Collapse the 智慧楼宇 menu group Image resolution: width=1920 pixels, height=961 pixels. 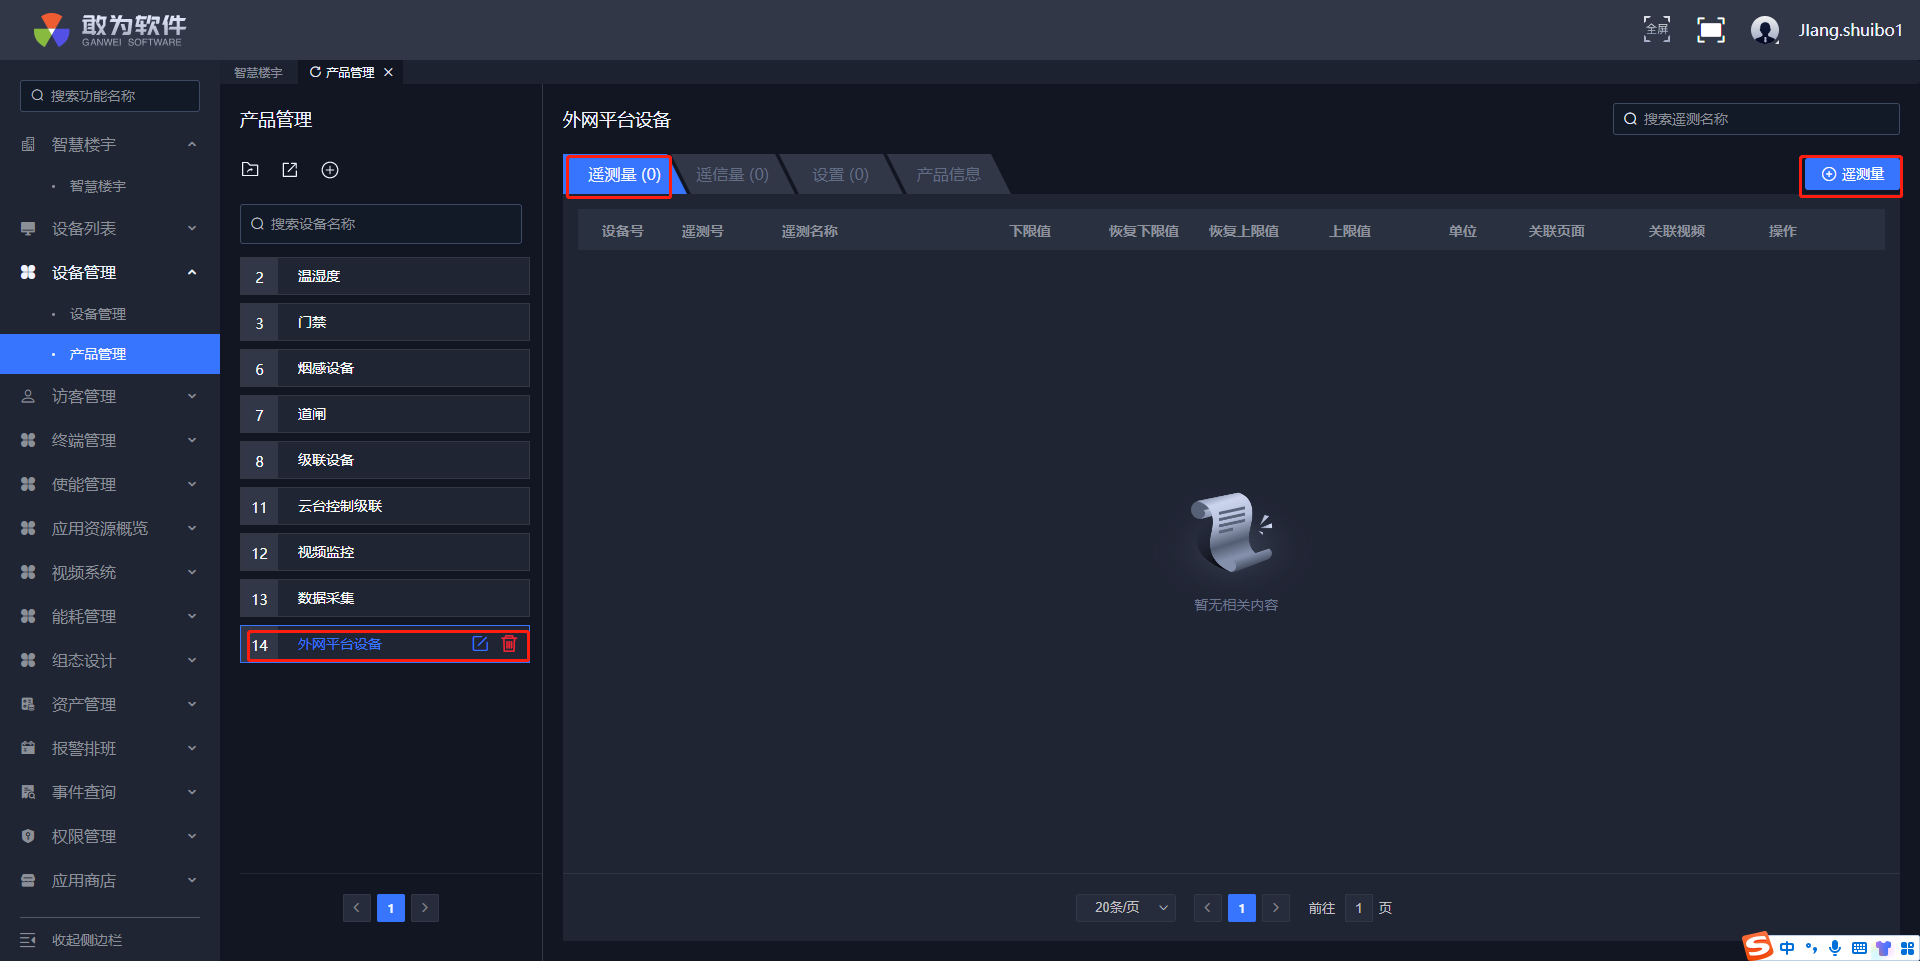point(192,145)
